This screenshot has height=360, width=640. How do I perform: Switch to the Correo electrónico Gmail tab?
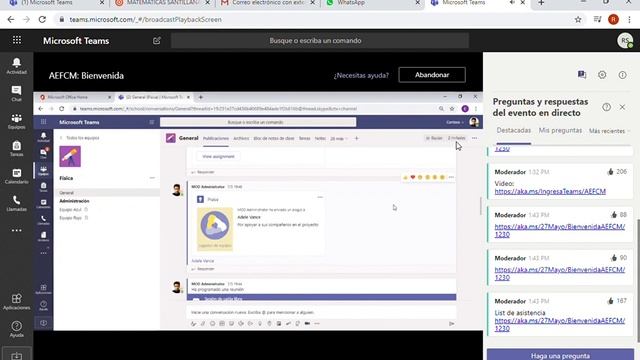pos(267,3)
